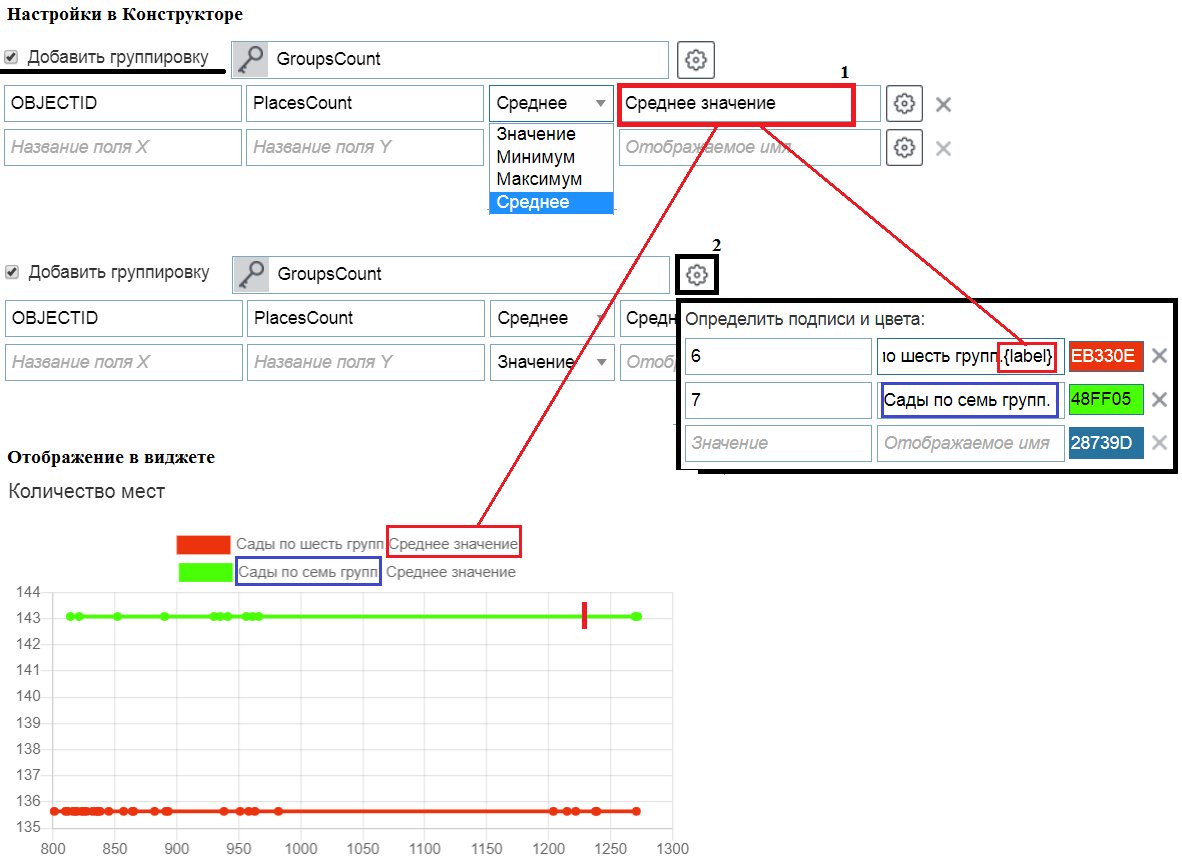Screen dimensions: 1182x861
Task: Open gear settings of the topmost GroupsCount field
Action: tap(696, 60)
